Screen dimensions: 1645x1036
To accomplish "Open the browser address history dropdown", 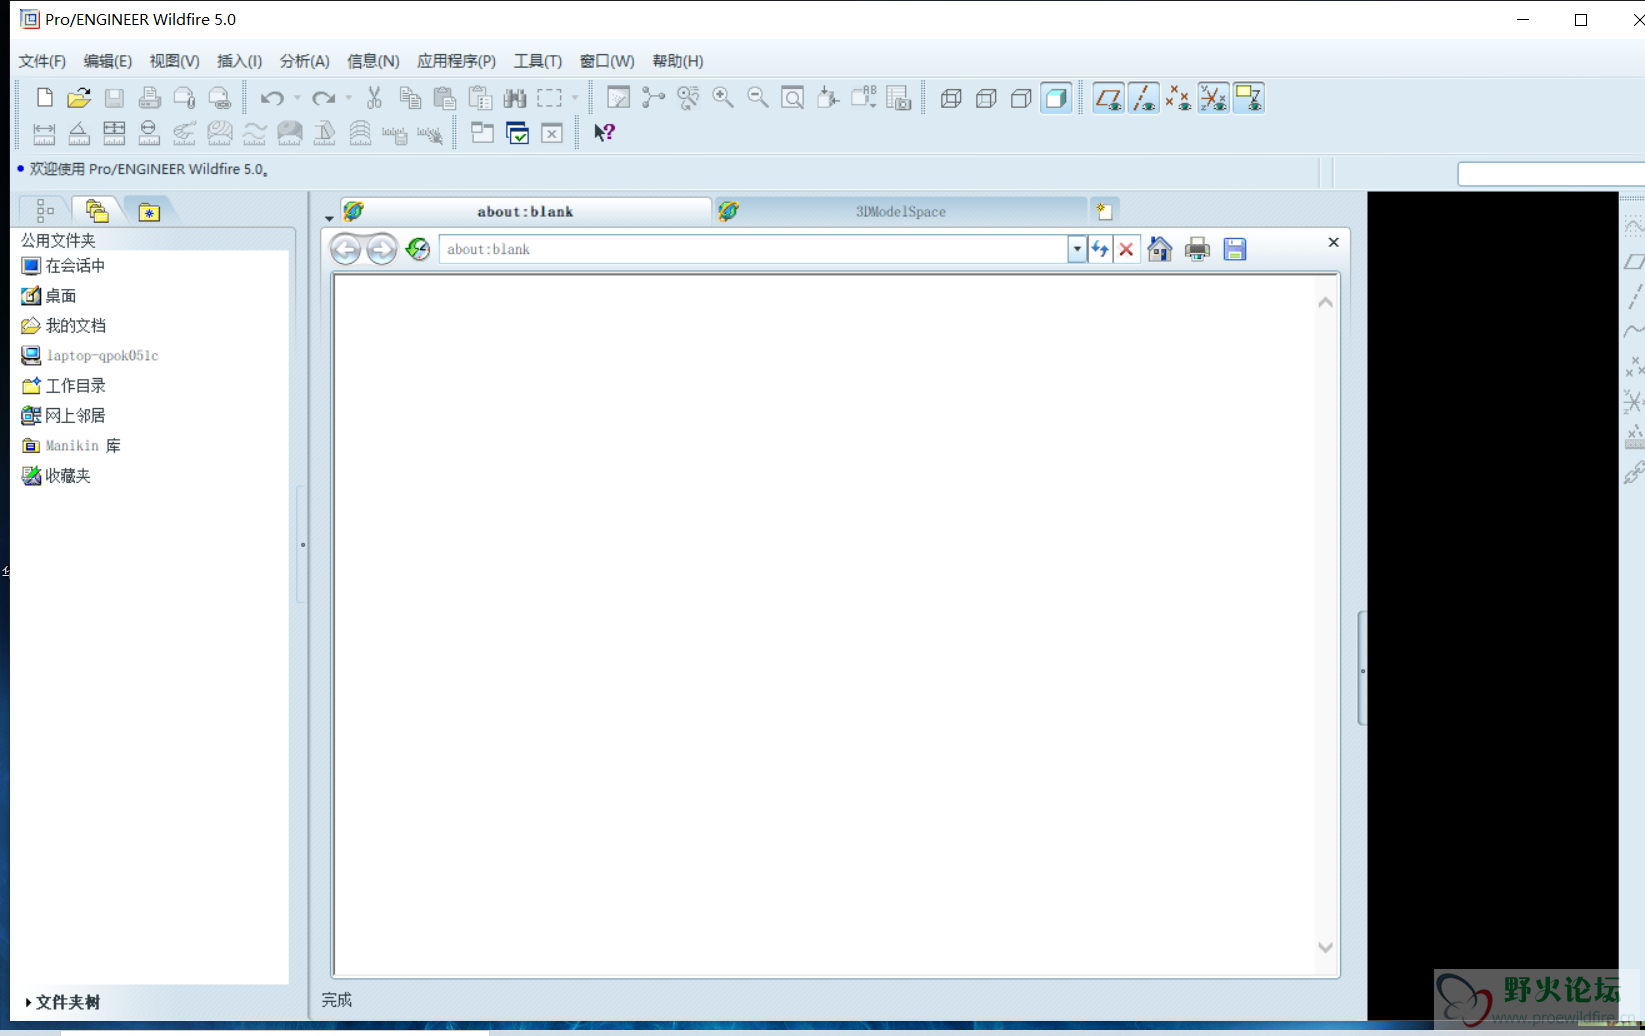I will click(1077, 249).
